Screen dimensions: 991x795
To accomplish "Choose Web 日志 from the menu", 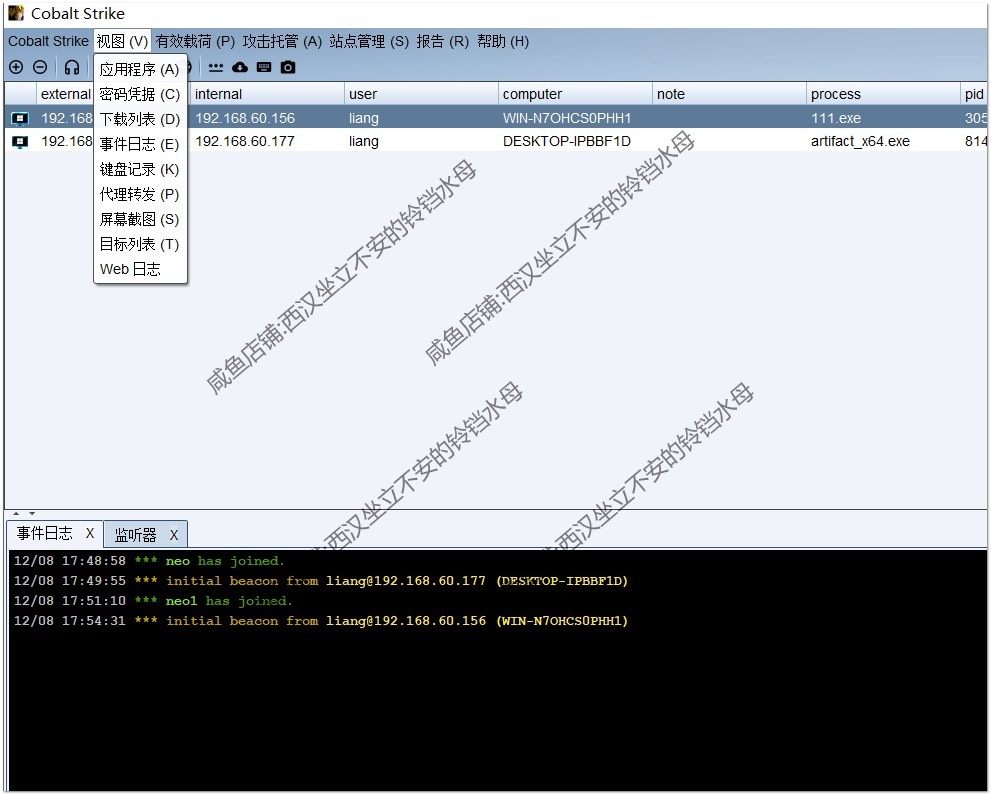I will [140, 269].
